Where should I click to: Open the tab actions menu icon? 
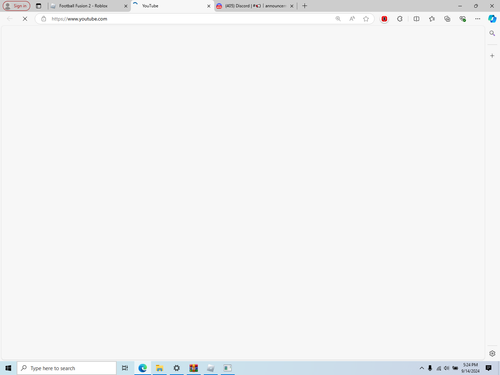coord(39,6)
